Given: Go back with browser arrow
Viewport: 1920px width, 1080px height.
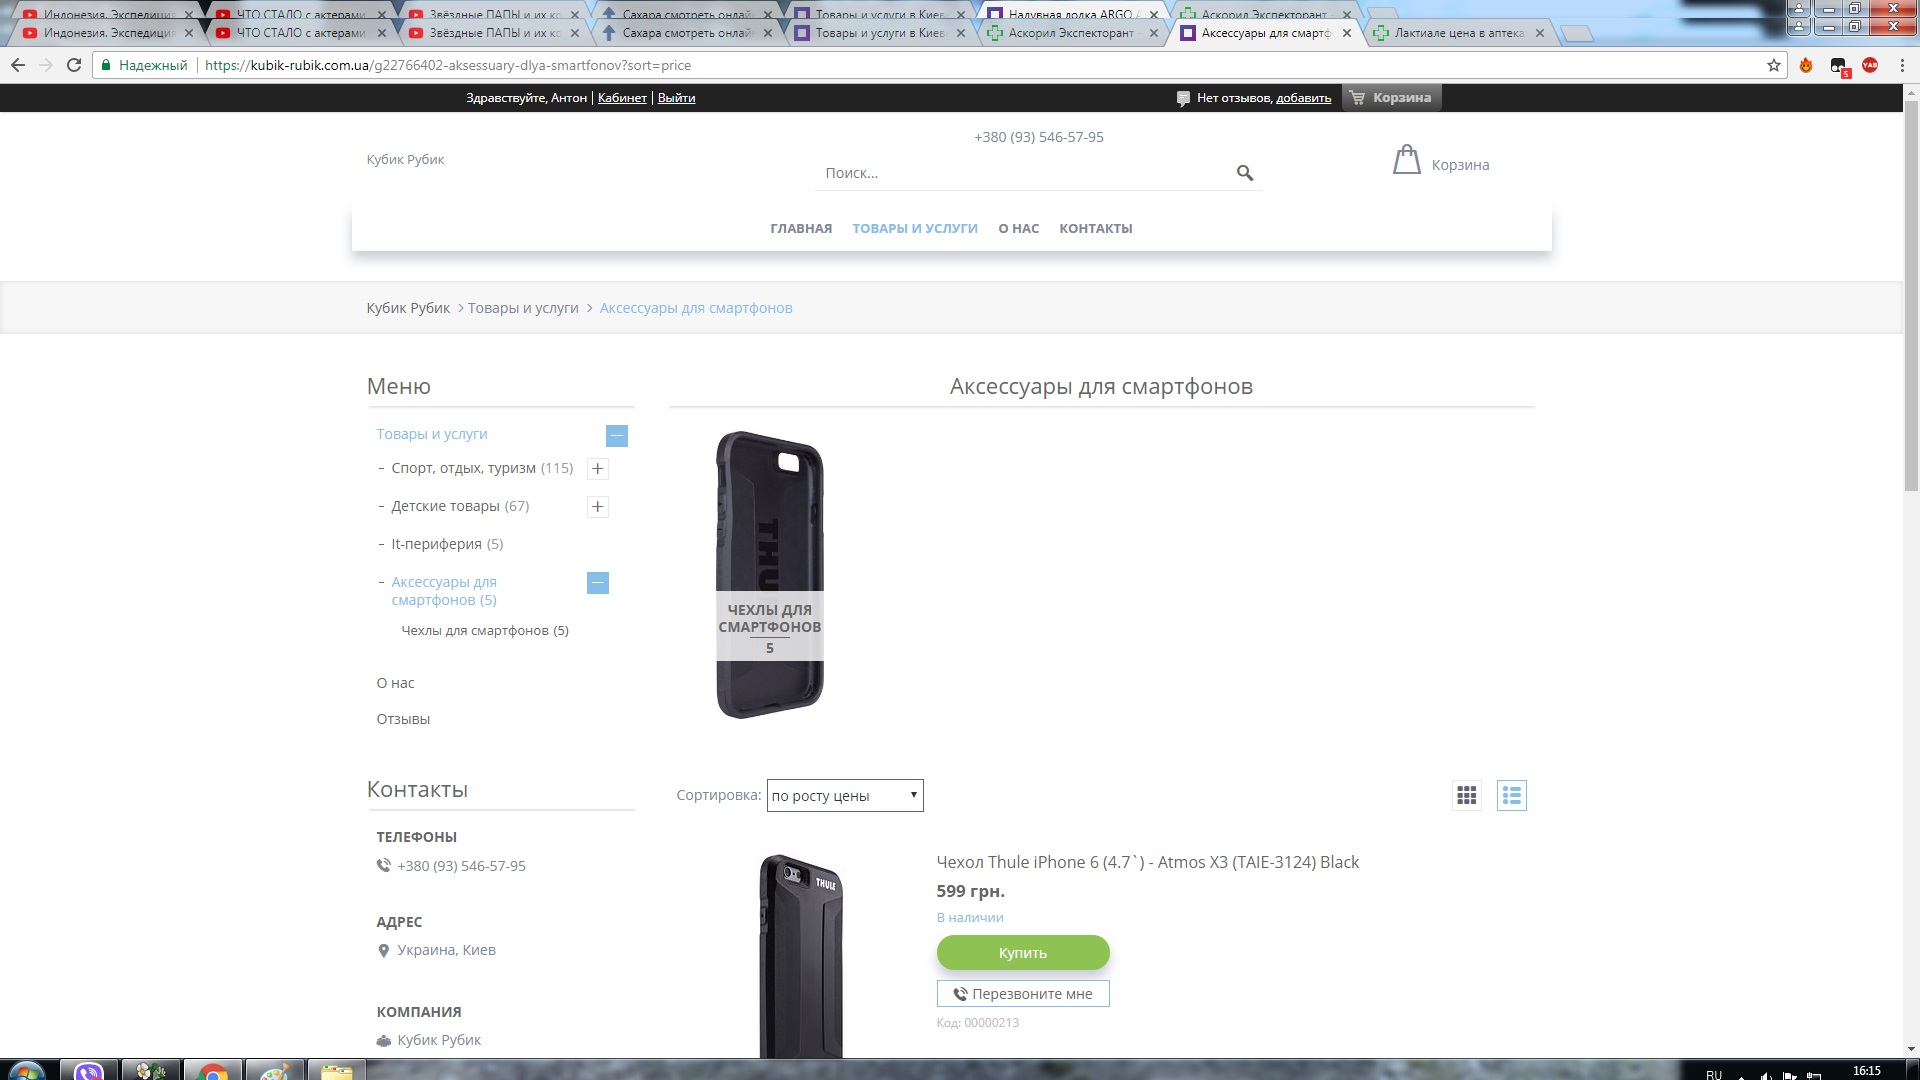Looking at the screenshot, I should pos(18,65).
